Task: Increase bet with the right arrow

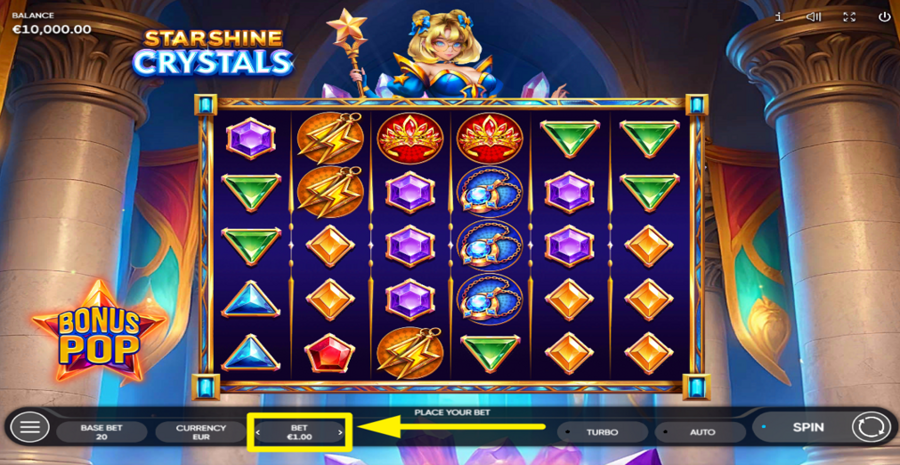Action: point(340,433)
